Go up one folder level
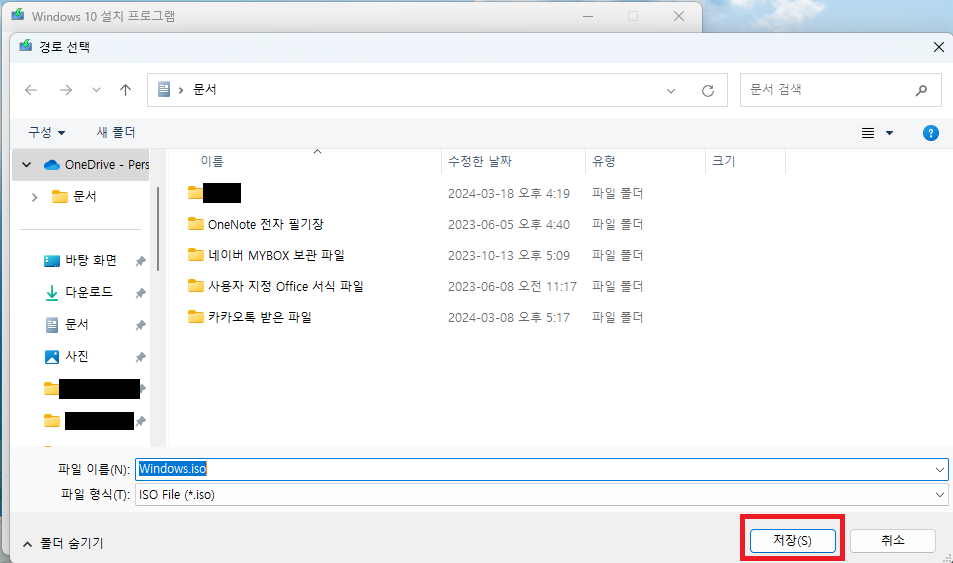The image size is (953, 563). tap(125, 91)
